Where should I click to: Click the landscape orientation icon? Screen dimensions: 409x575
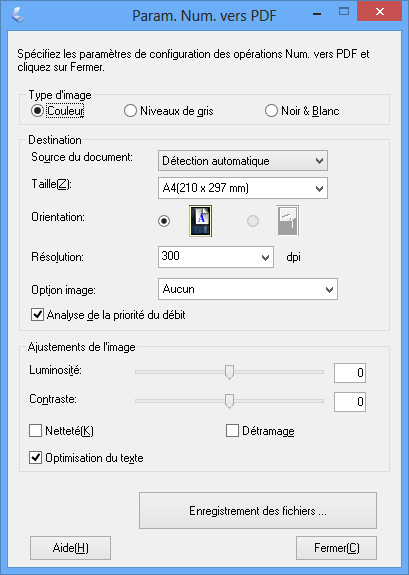(x=287, y=221)
